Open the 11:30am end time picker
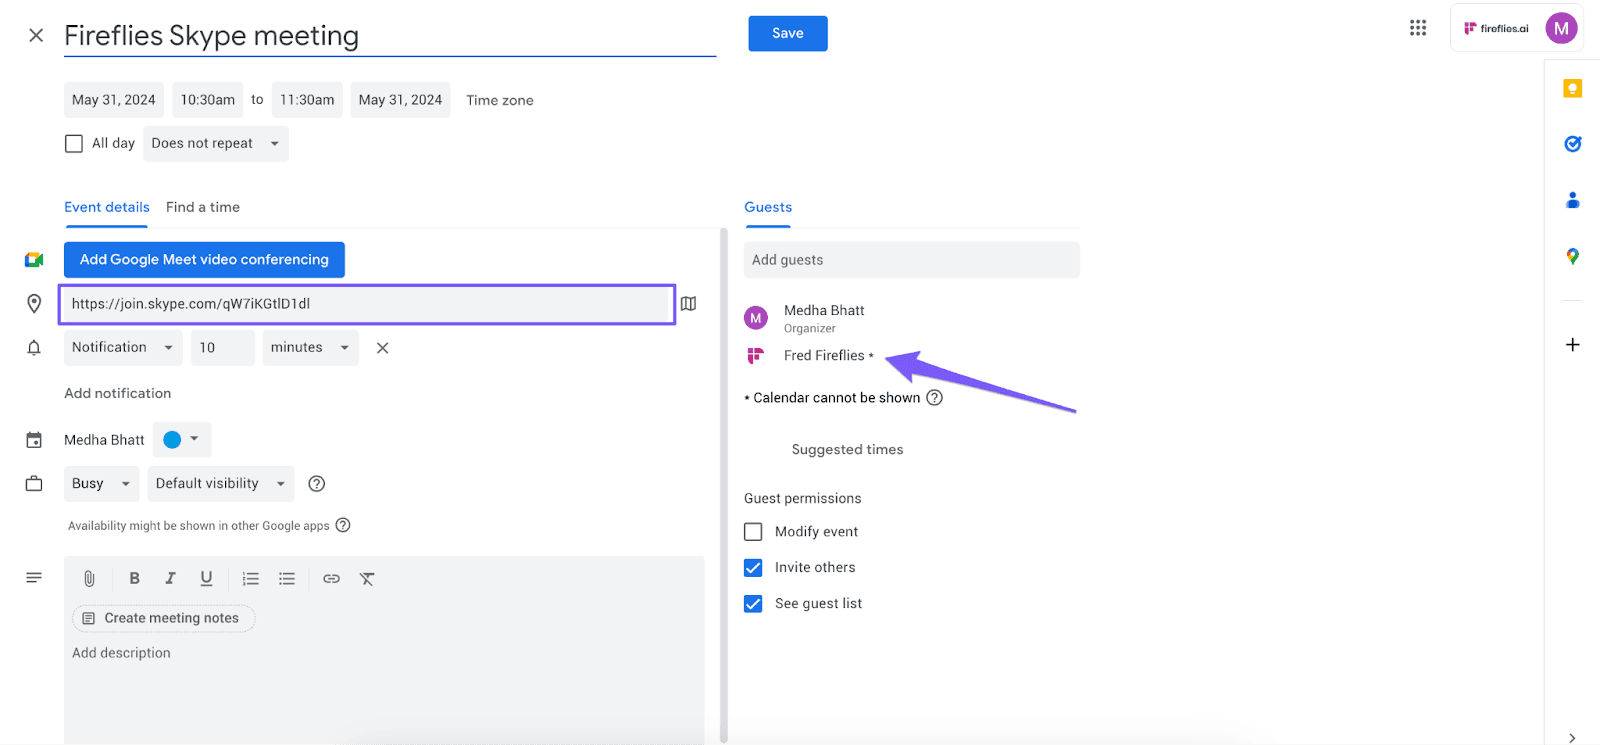This screenshot has height=745, width=1600. coord(307,100)
